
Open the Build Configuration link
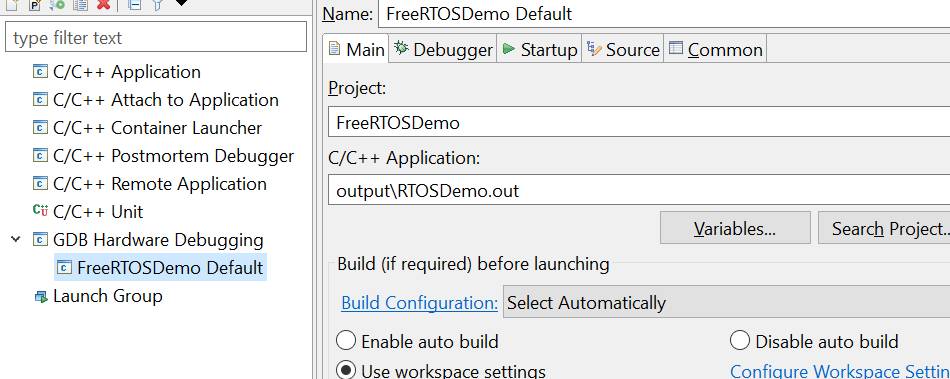(x=420, y=302)
